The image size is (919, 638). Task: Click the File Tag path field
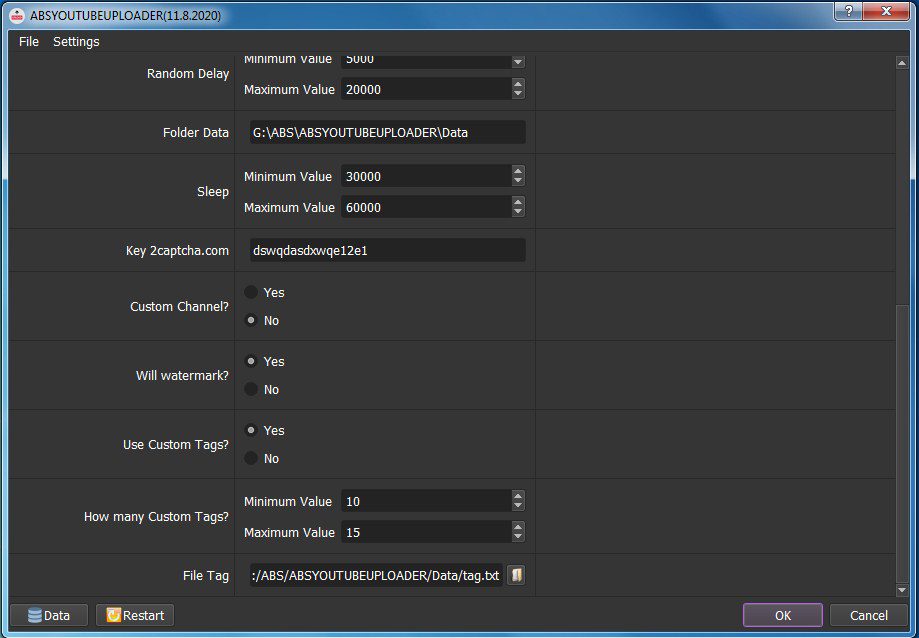coord(376,575)
